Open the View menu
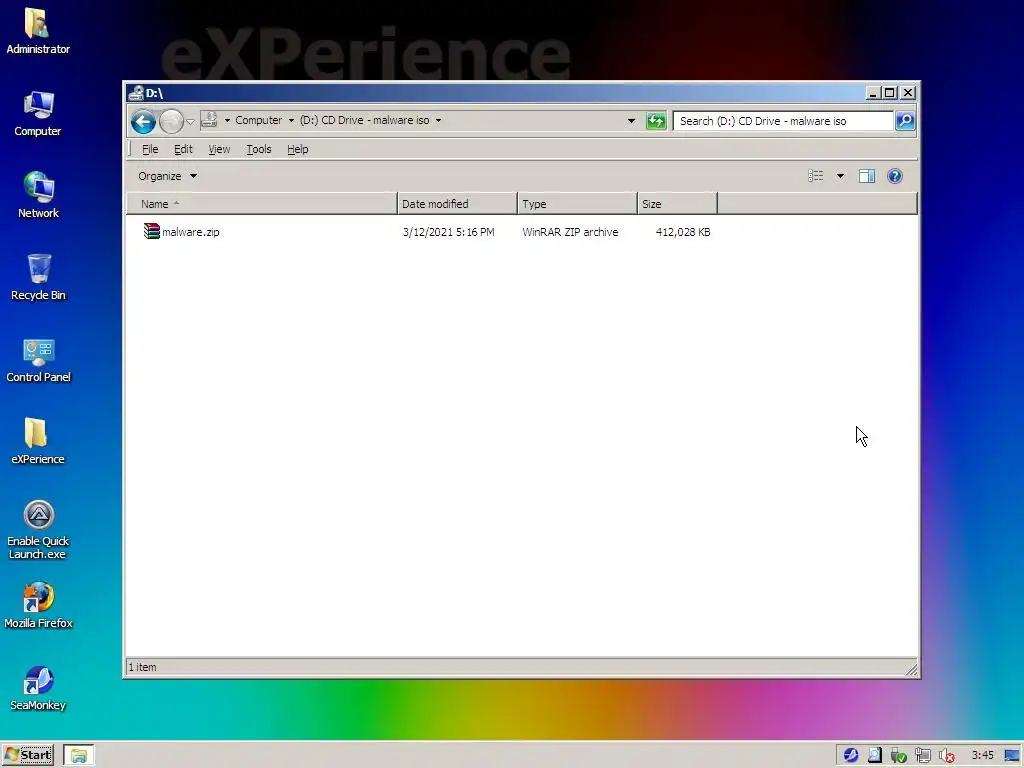Screen dimensions: 1024x768 219,149
